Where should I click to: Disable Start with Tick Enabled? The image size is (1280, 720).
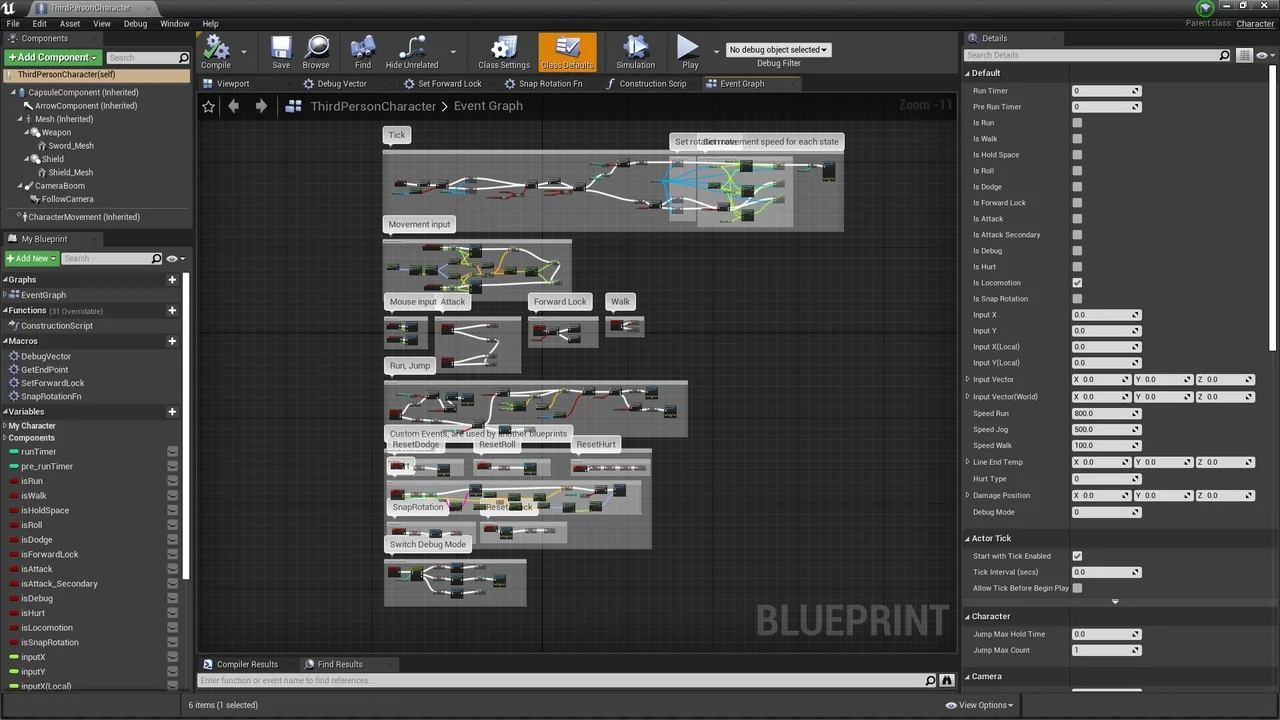1077,556
